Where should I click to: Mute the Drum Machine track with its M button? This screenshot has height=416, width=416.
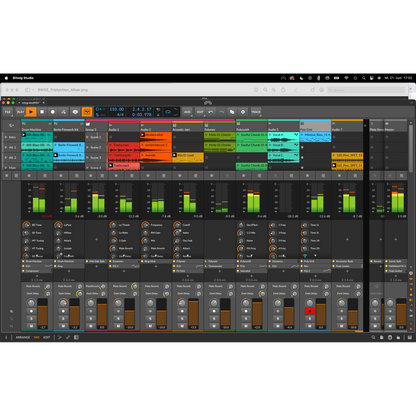coord(31,326)
